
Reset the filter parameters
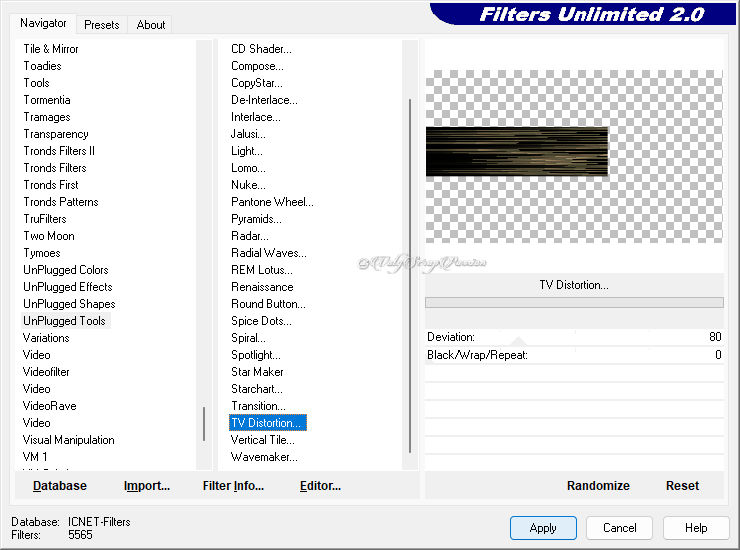pyautogui.click(x=682, y=486)
